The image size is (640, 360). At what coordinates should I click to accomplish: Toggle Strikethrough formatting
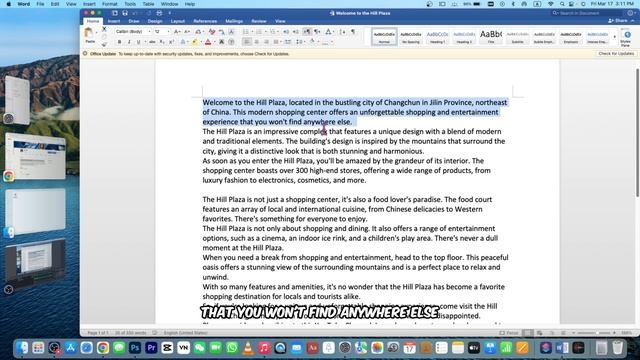click(x=152, y=42)
